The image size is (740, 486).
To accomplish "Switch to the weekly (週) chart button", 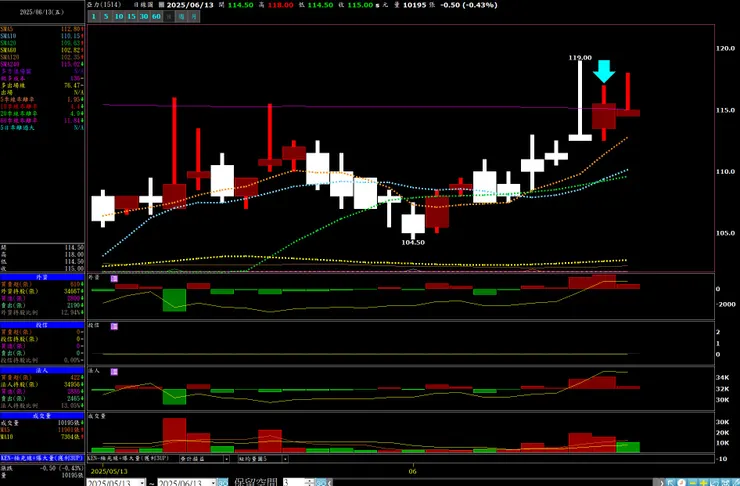I will click(x=181, y=17).
